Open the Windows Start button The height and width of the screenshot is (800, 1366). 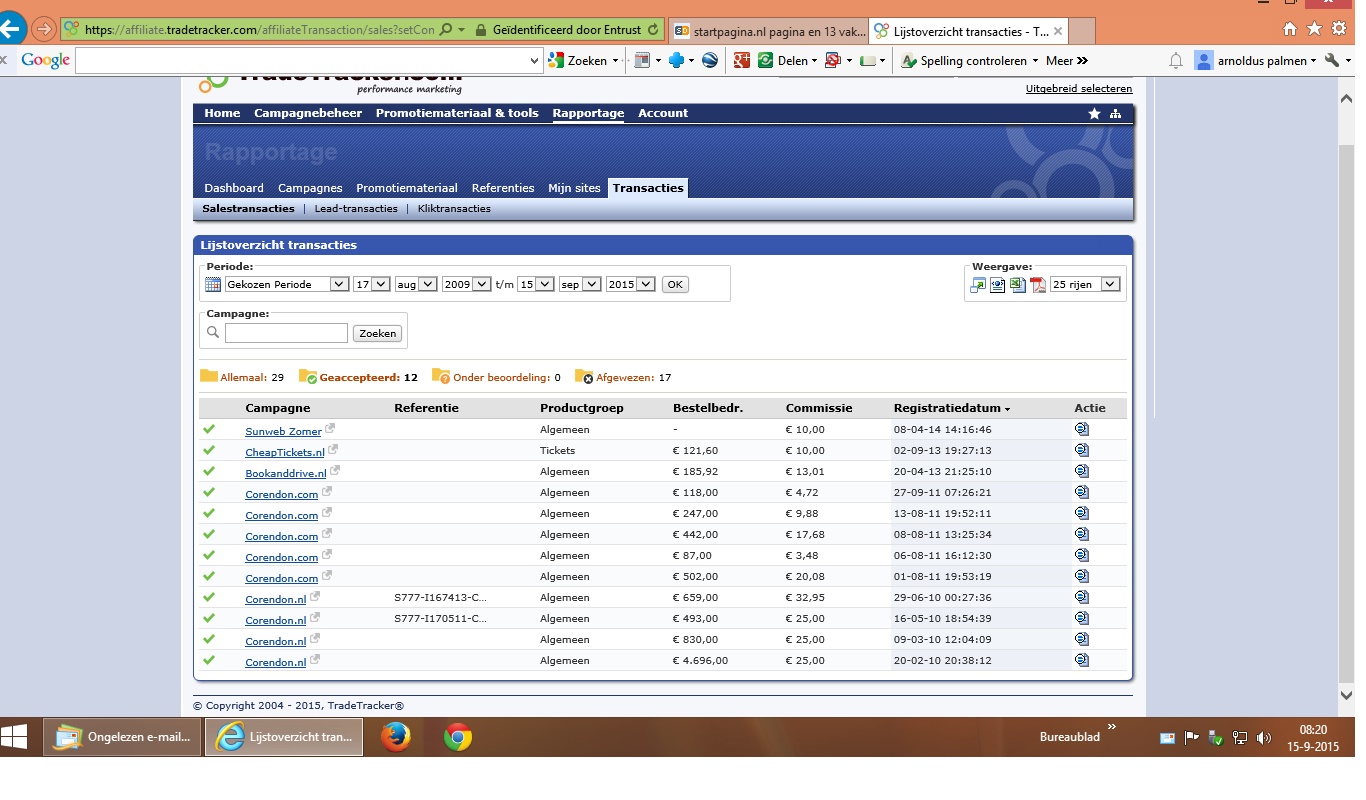[15, 738]
